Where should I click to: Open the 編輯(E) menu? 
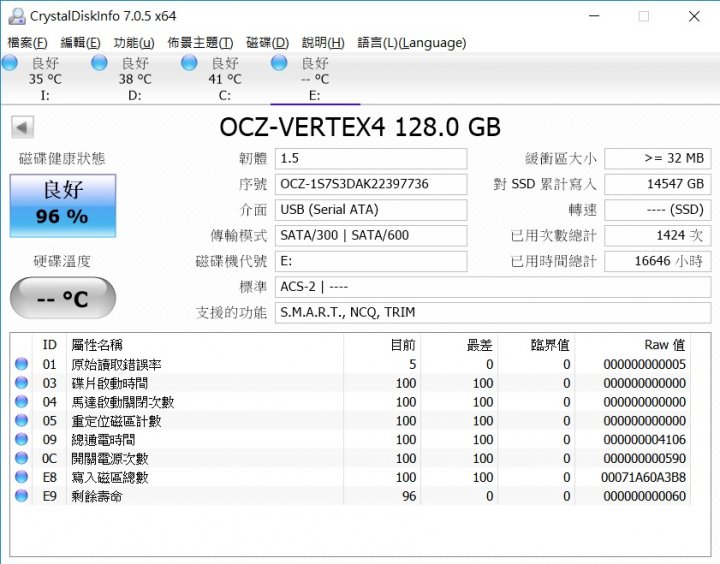(x=80, y=43)
